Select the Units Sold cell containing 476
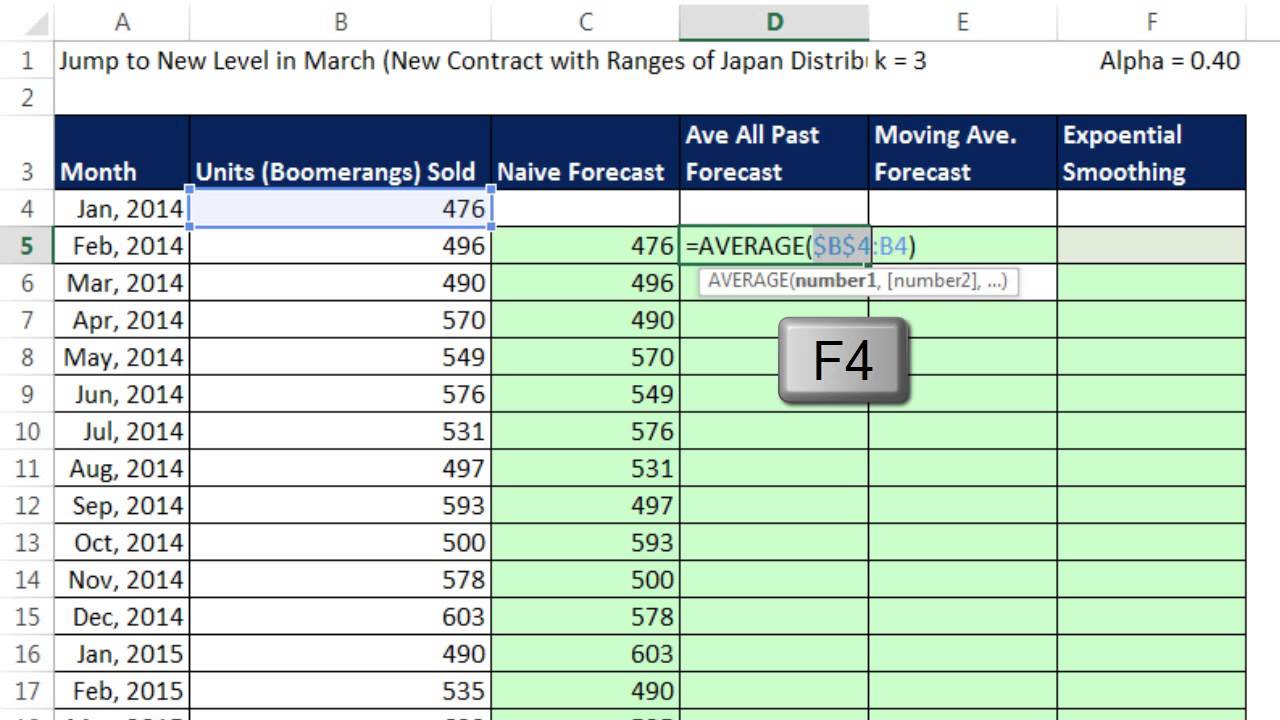 (x=340, y=209)
